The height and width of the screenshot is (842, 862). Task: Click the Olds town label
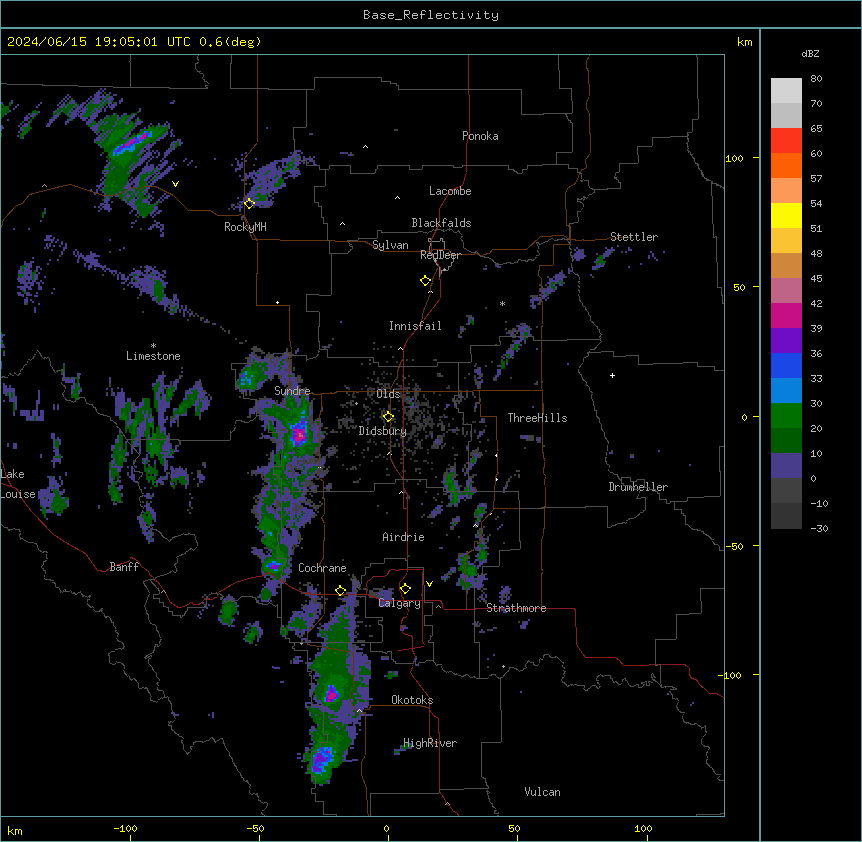[388, 394]
